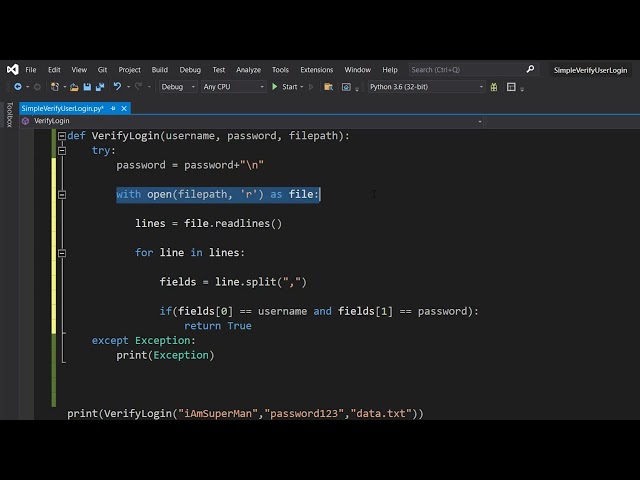Click the Python environments package icon
640x480 pixels.
[494, 87]
